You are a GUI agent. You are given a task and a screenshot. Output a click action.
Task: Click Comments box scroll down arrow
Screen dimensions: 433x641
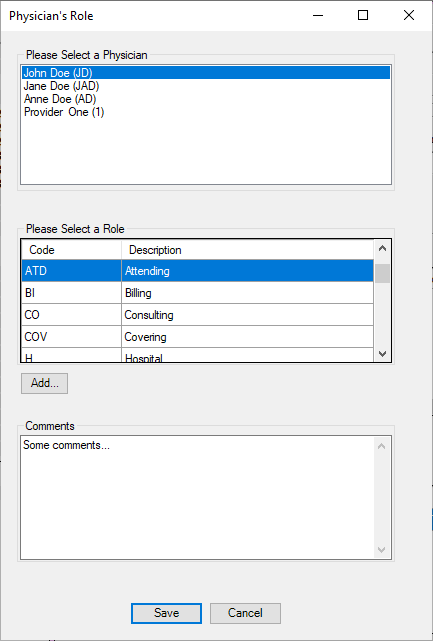[x=381, y=550]
